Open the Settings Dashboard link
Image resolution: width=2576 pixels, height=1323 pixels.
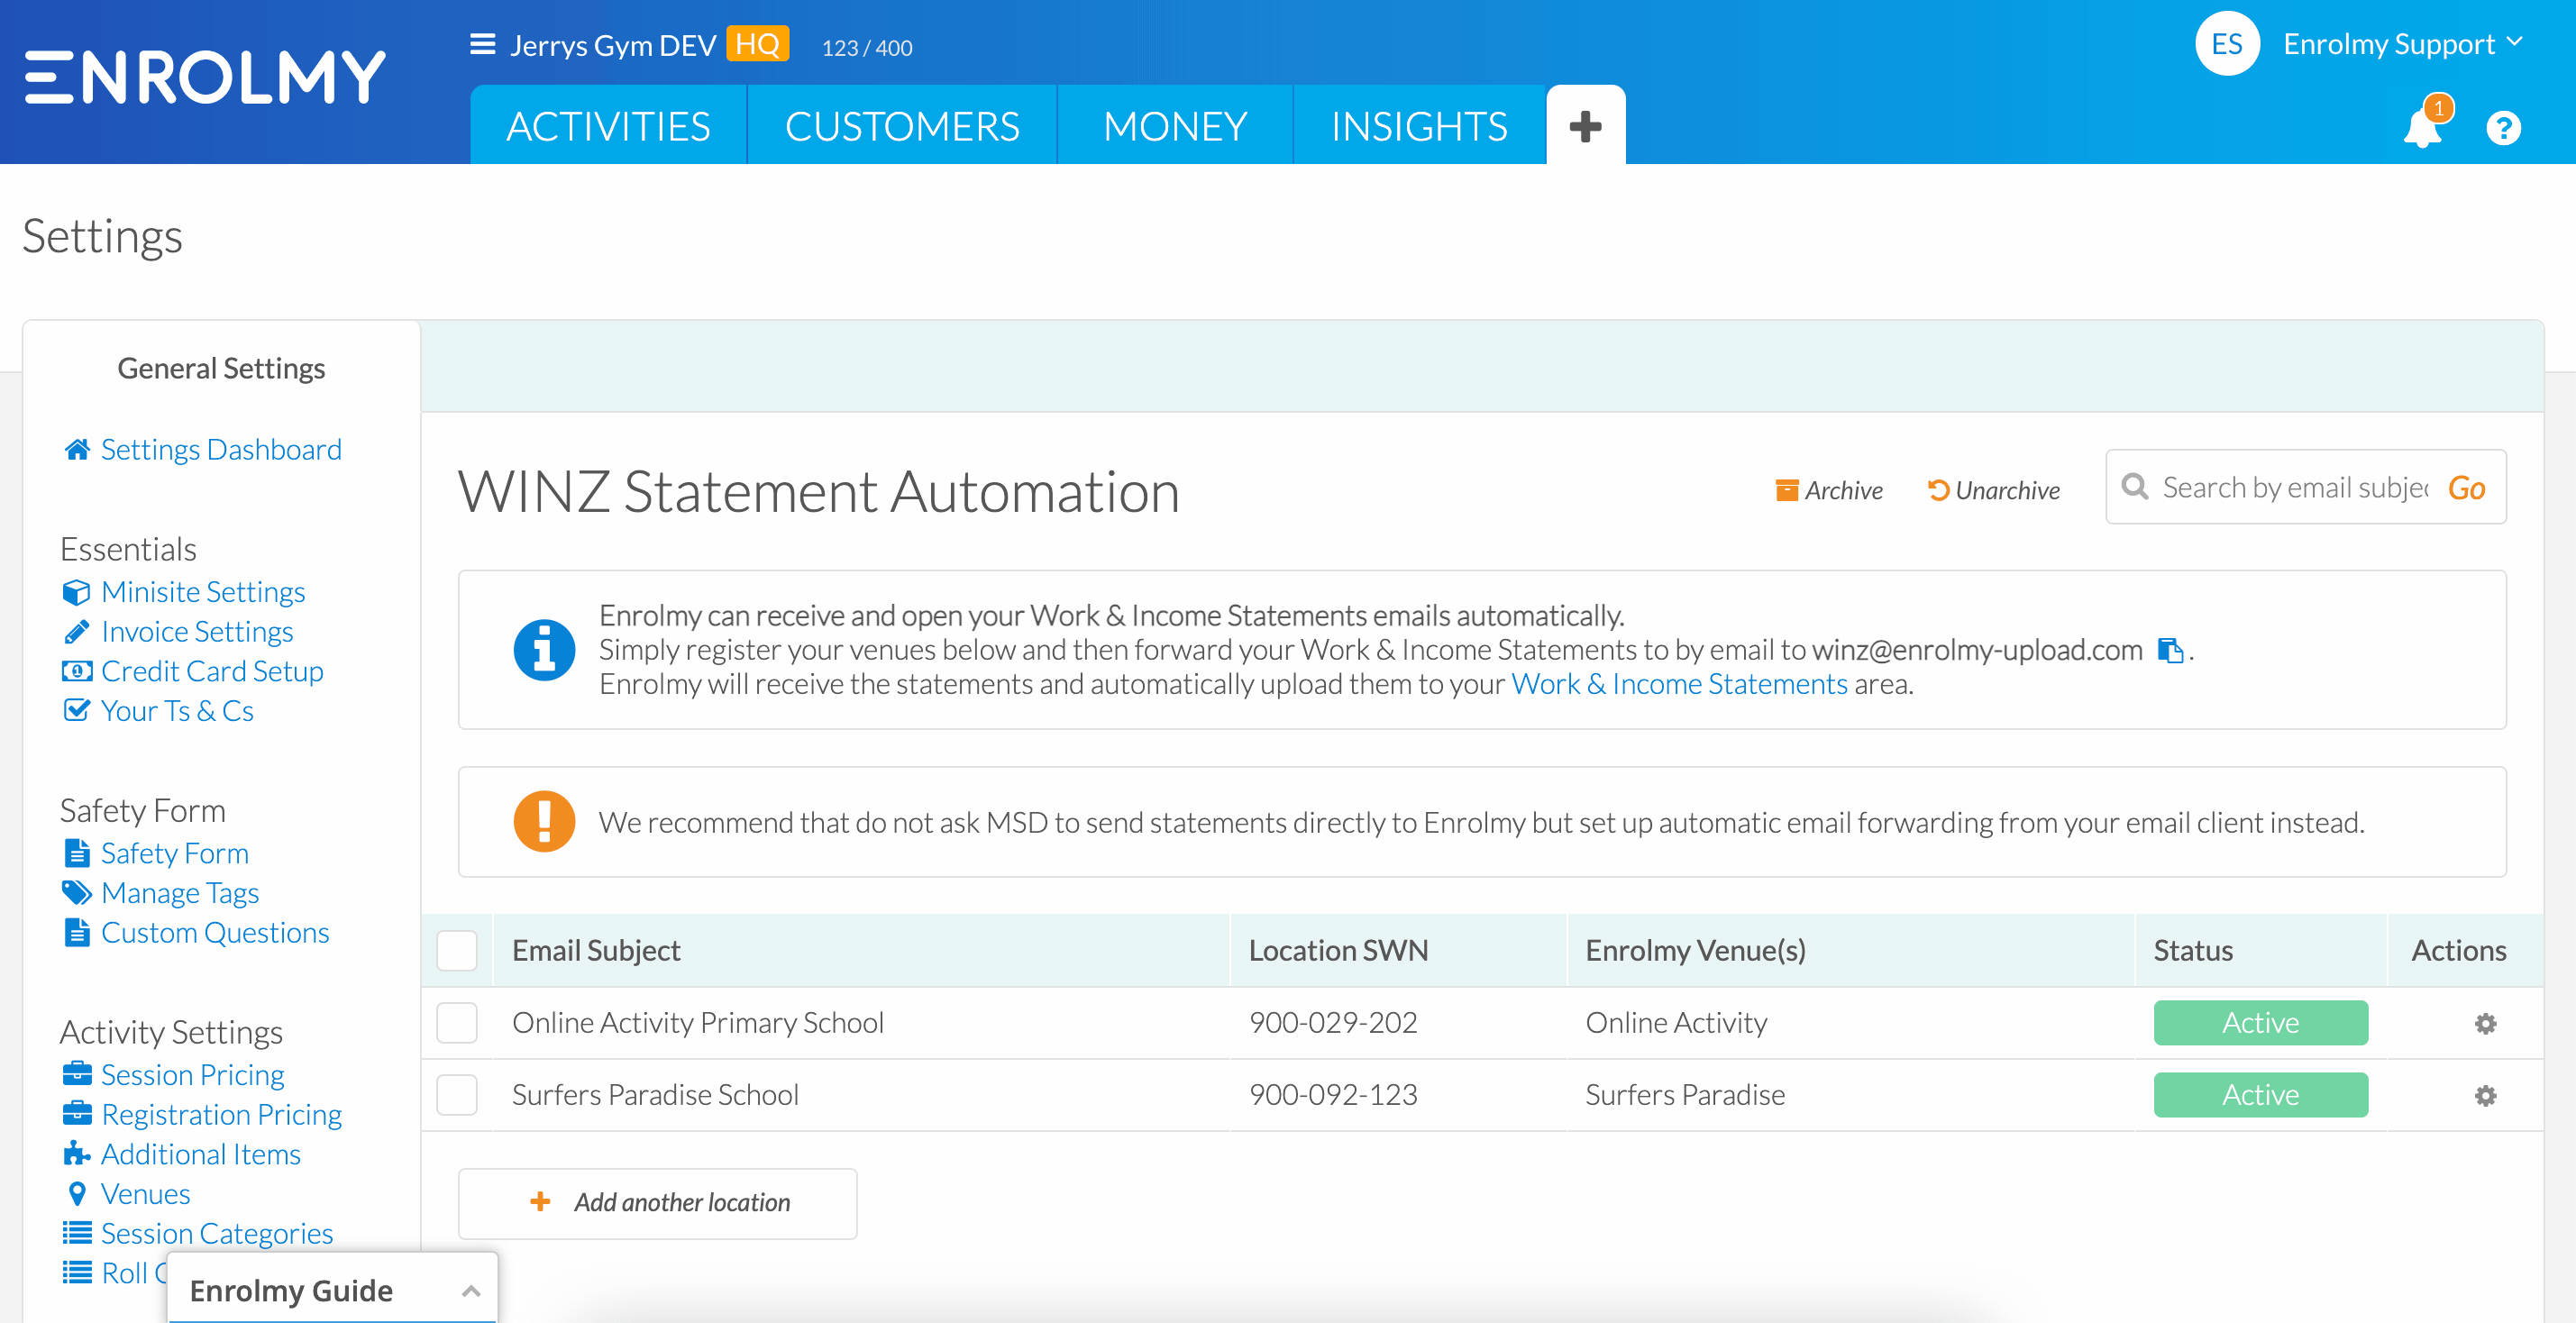(x=221, y=450)
